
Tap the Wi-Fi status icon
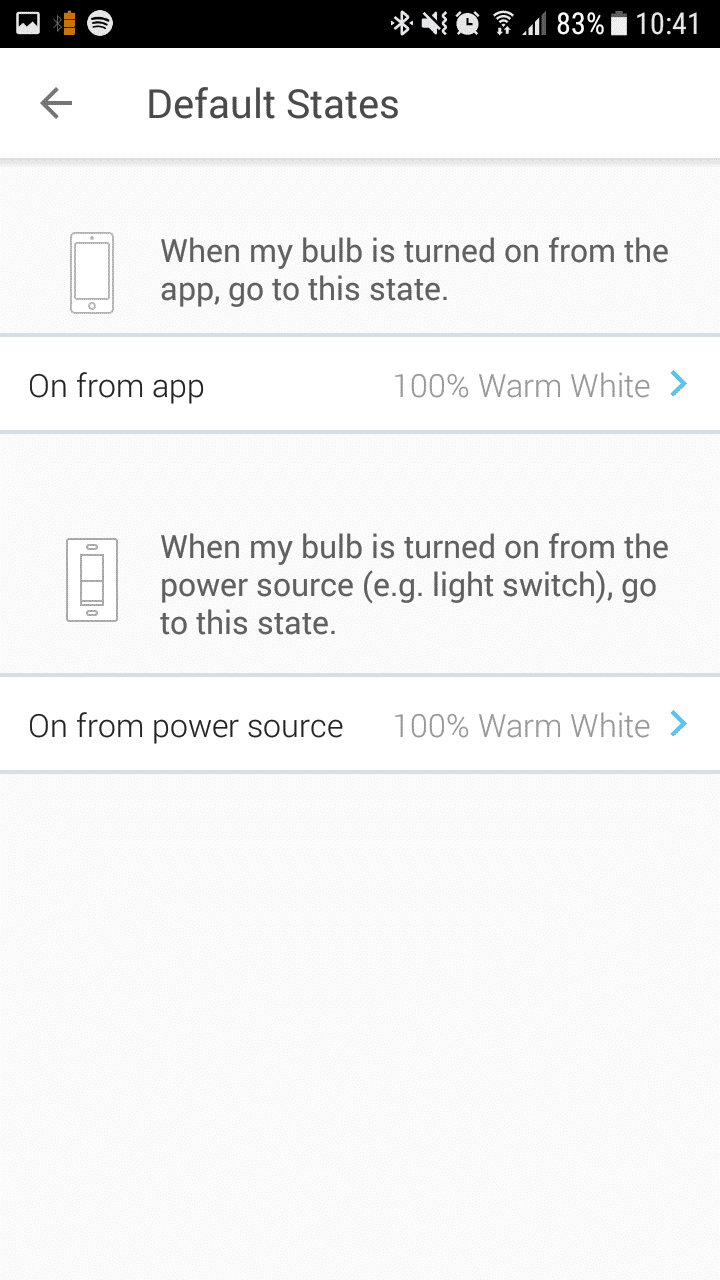click(504, 23)
